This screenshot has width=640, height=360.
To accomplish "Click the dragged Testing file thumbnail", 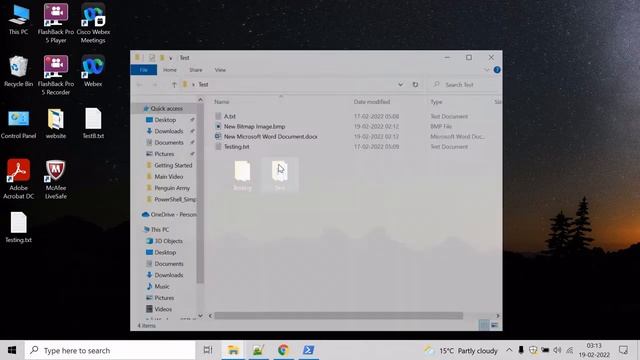I will (242, 176).
